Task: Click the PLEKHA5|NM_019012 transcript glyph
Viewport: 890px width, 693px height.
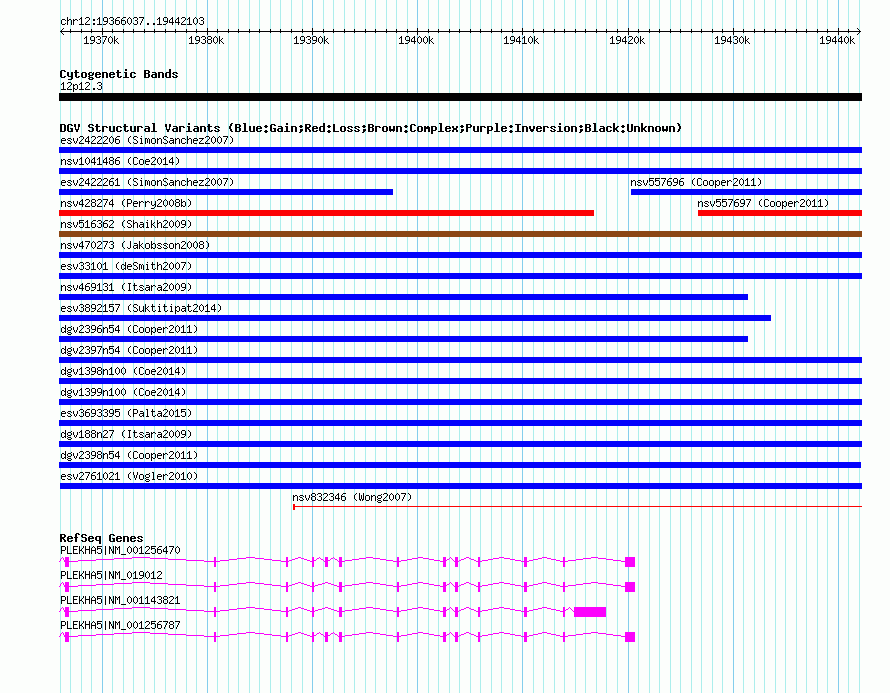Action: (x=347, y=587)
